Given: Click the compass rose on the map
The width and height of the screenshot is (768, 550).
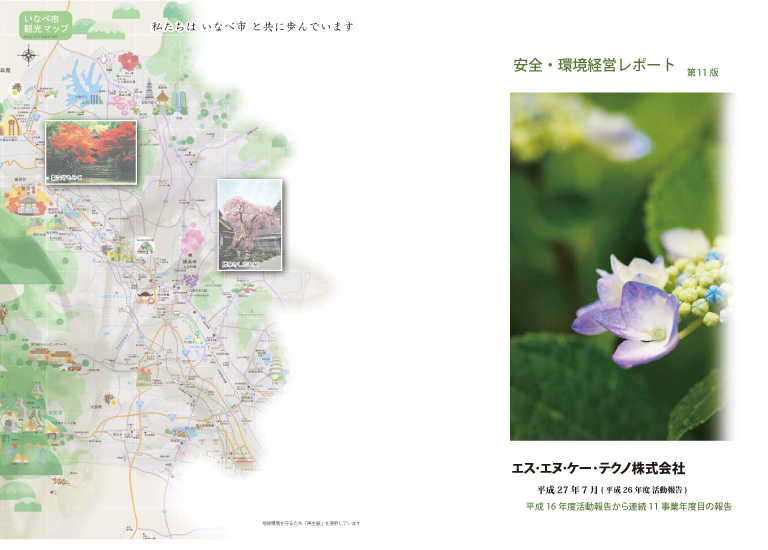Looking at the screenshot, I should tap(29, 55).
